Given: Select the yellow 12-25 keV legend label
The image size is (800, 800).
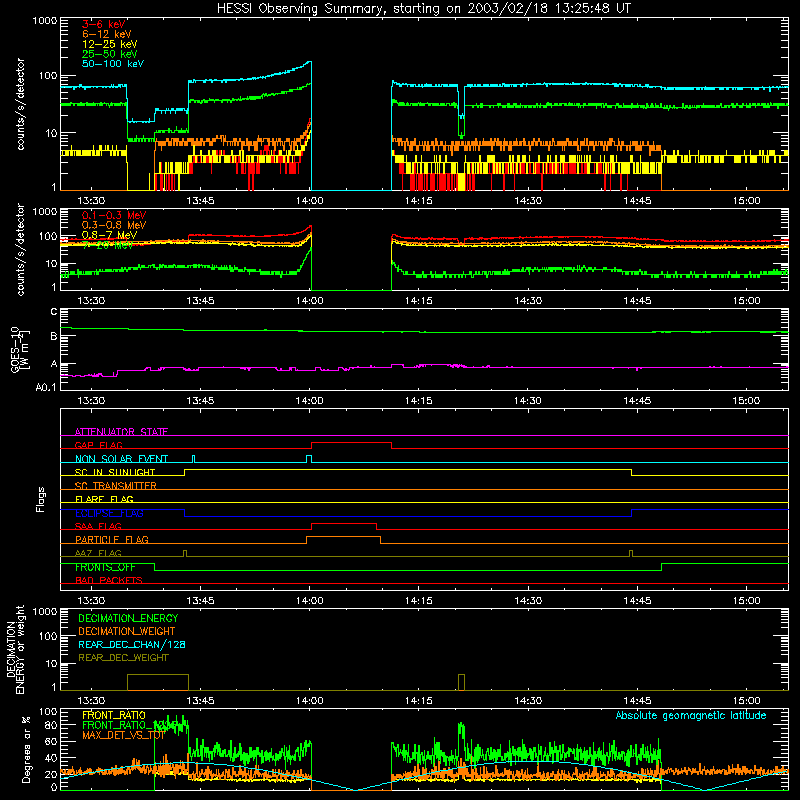Looking at the screenshot, I should pos(110,44).
